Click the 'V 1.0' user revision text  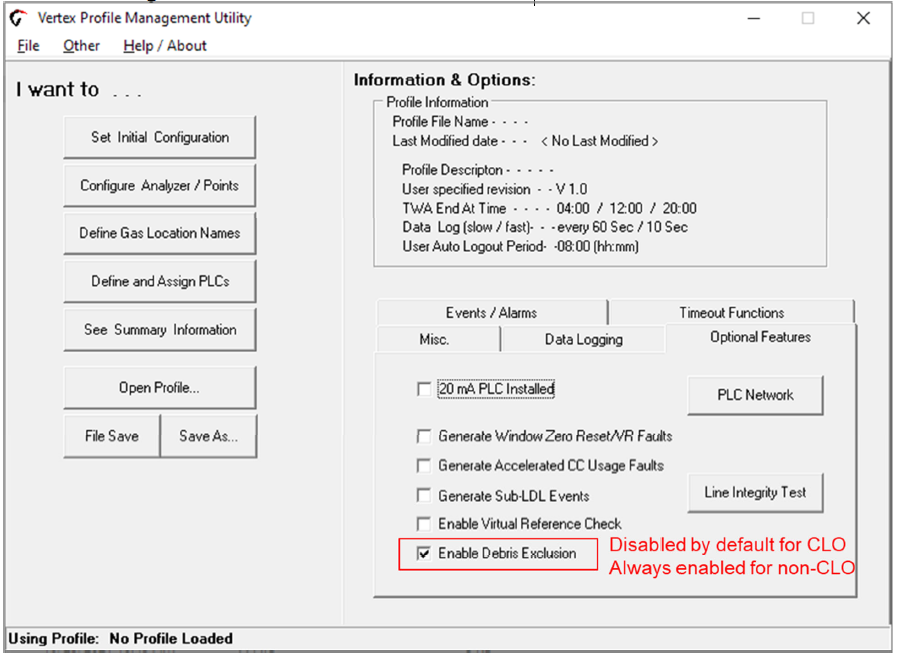pos(571,189)
